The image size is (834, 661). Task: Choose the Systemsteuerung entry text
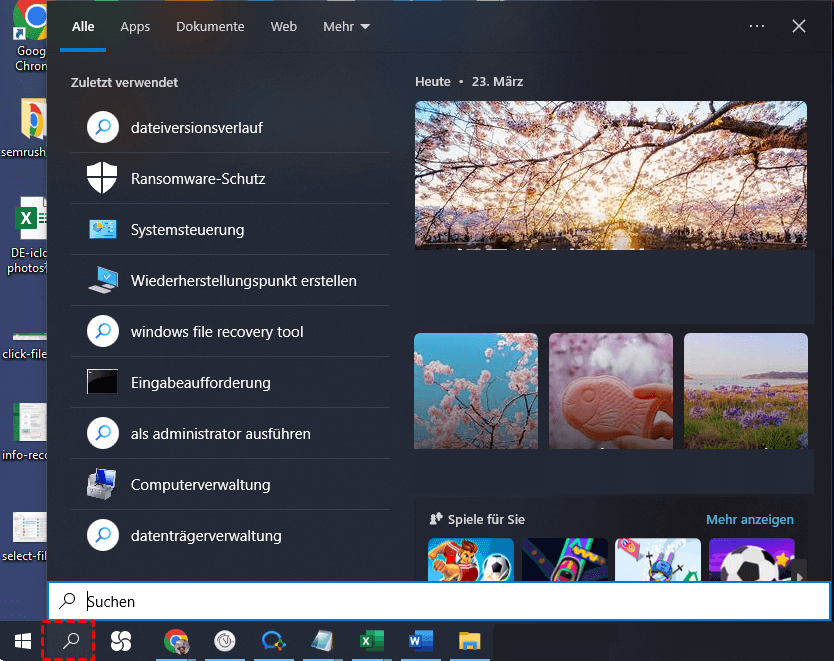[x=187, y=230]
